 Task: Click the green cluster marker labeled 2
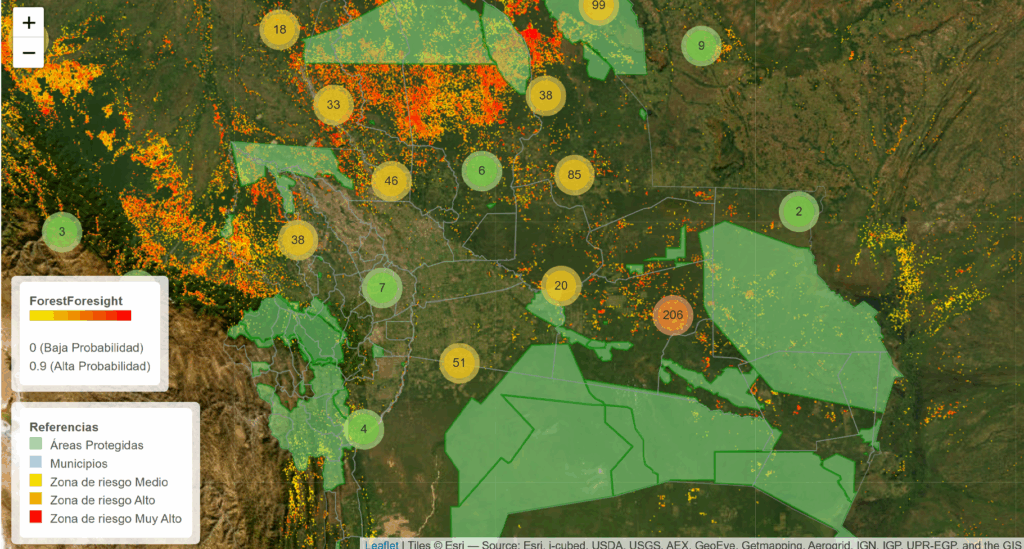click(798, 211)
